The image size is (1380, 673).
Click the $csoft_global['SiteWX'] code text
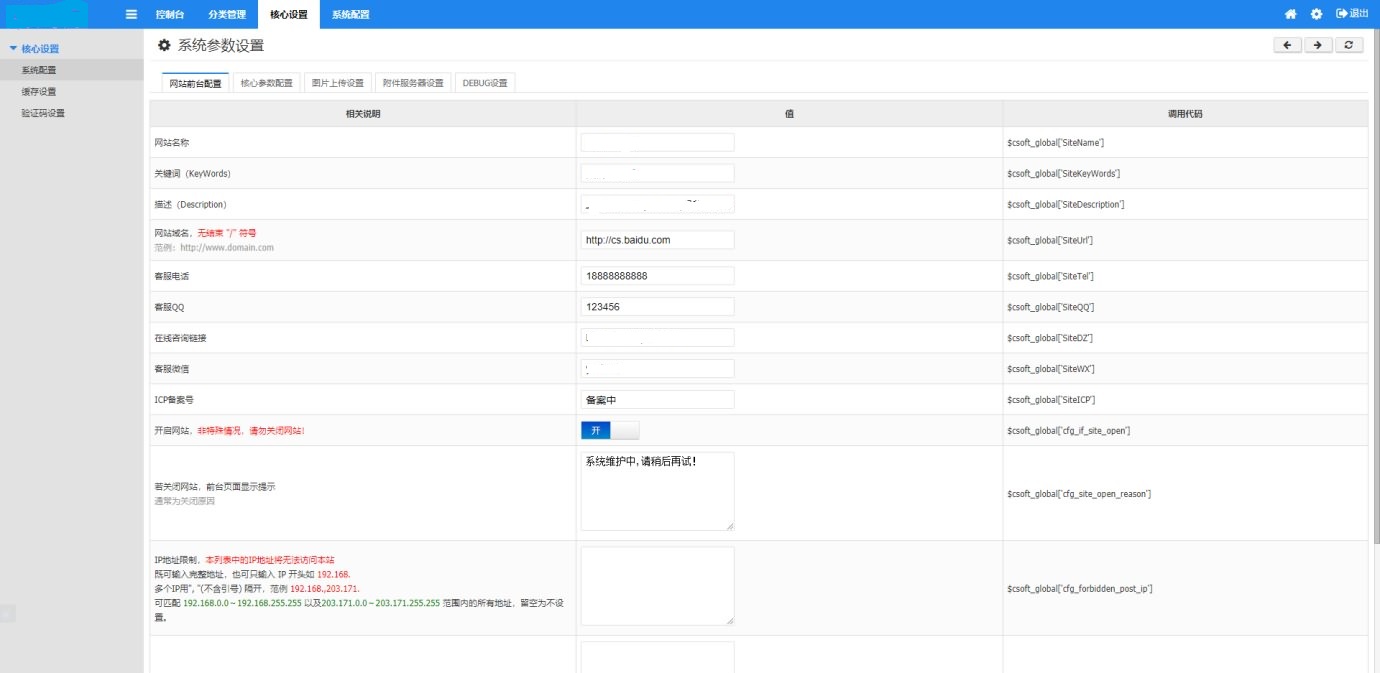[1051, 369]
